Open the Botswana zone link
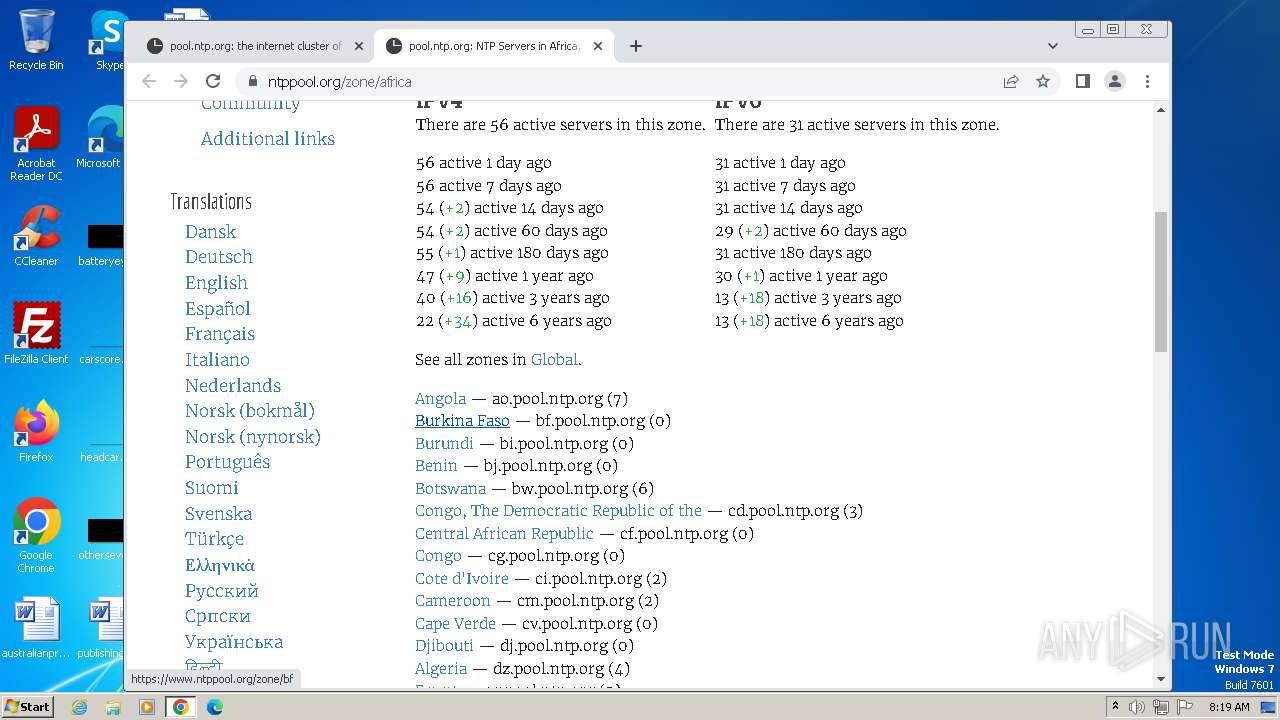Screen dimensions: 1280x720 451,489
